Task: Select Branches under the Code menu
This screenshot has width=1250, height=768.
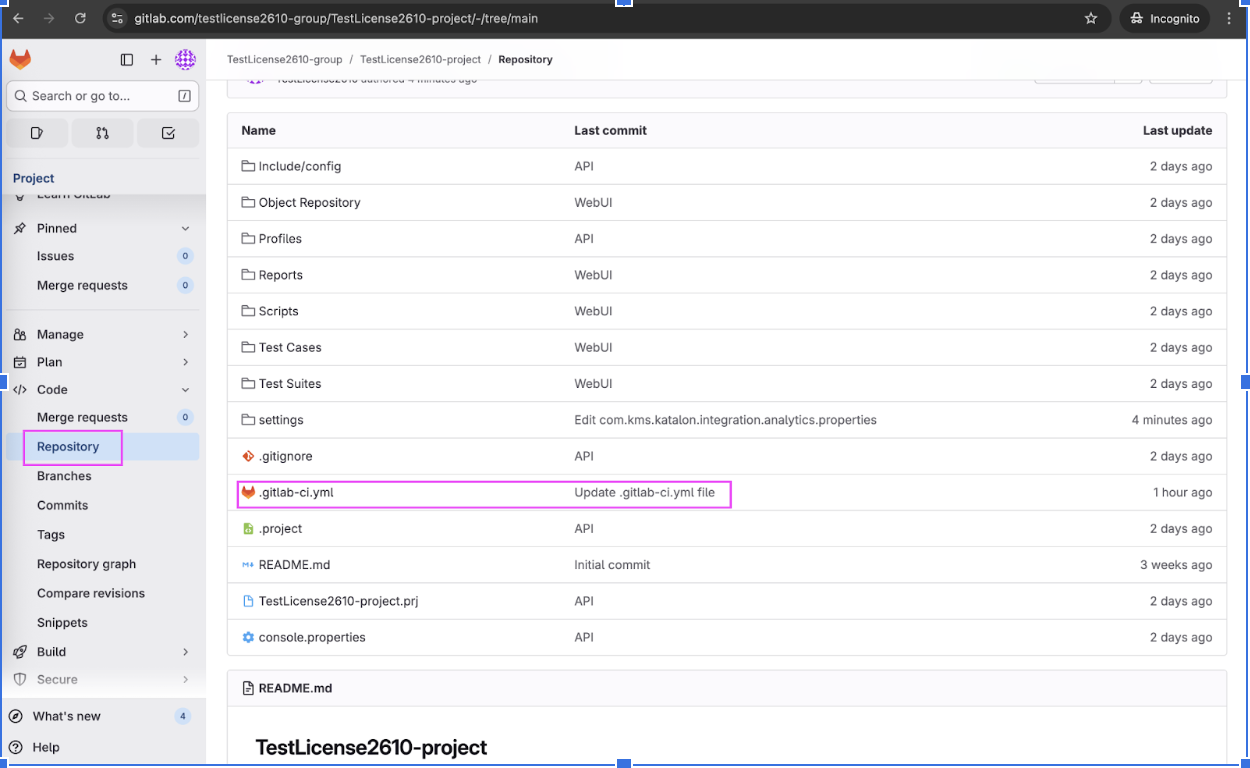Action: coord(63,476)
